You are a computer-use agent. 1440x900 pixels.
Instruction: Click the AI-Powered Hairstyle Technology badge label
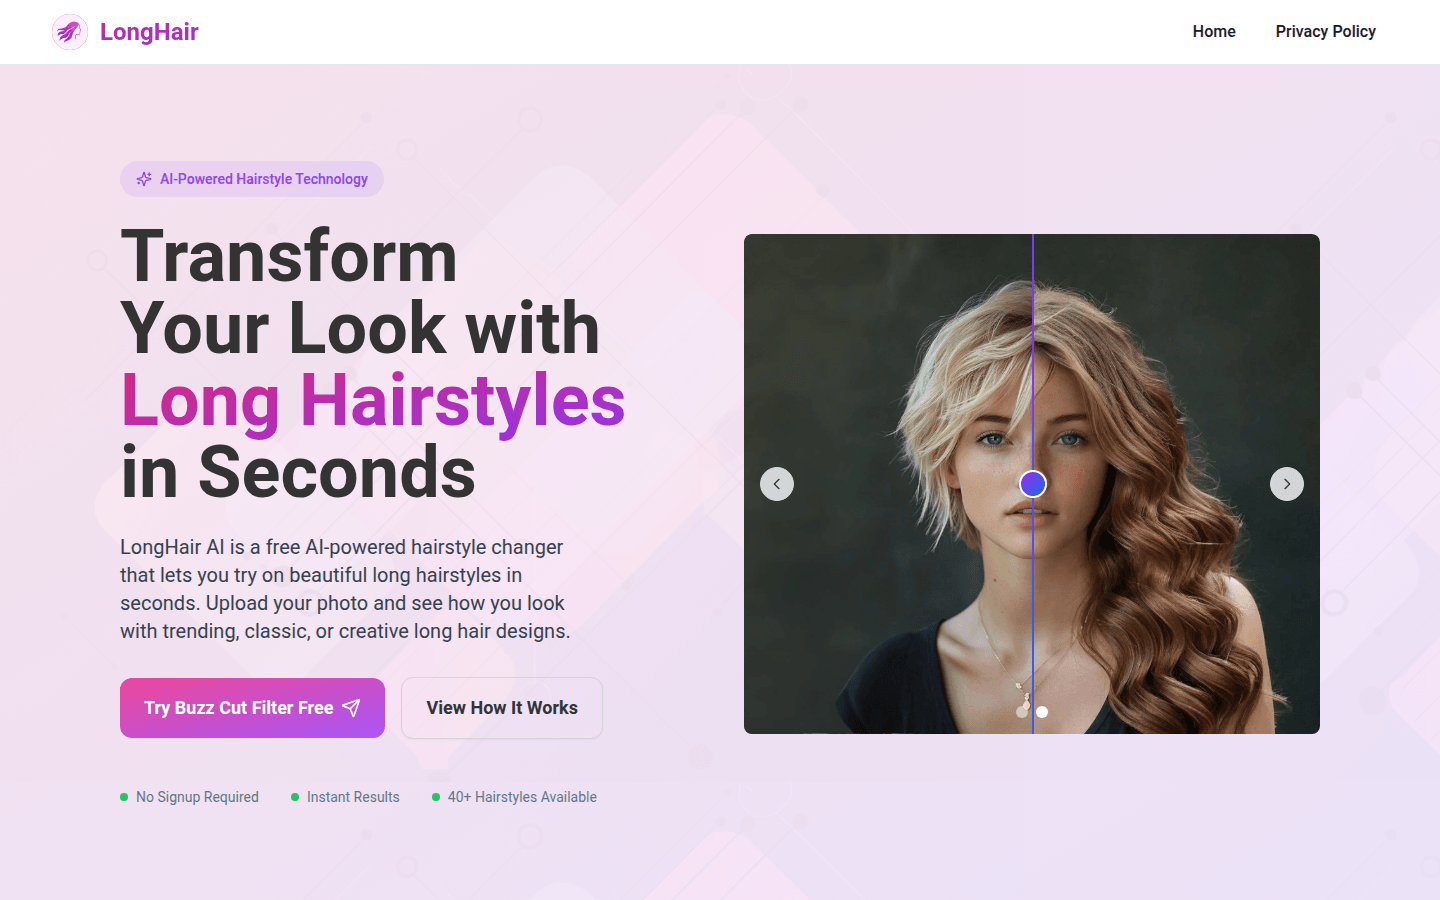[x=264, y=179]
